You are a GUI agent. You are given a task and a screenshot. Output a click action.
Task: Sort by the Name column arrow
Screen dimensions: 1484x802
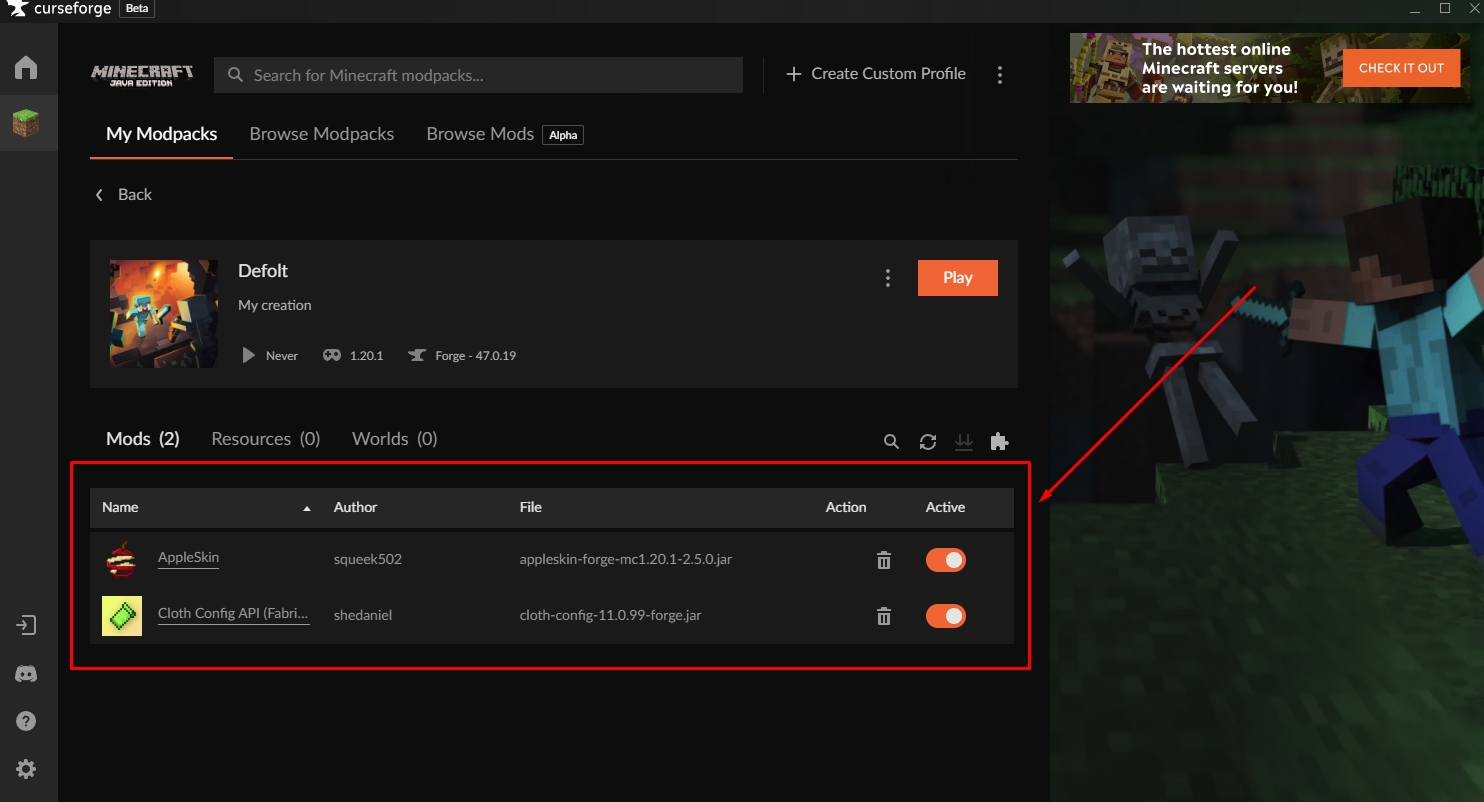tap(307, 509)
